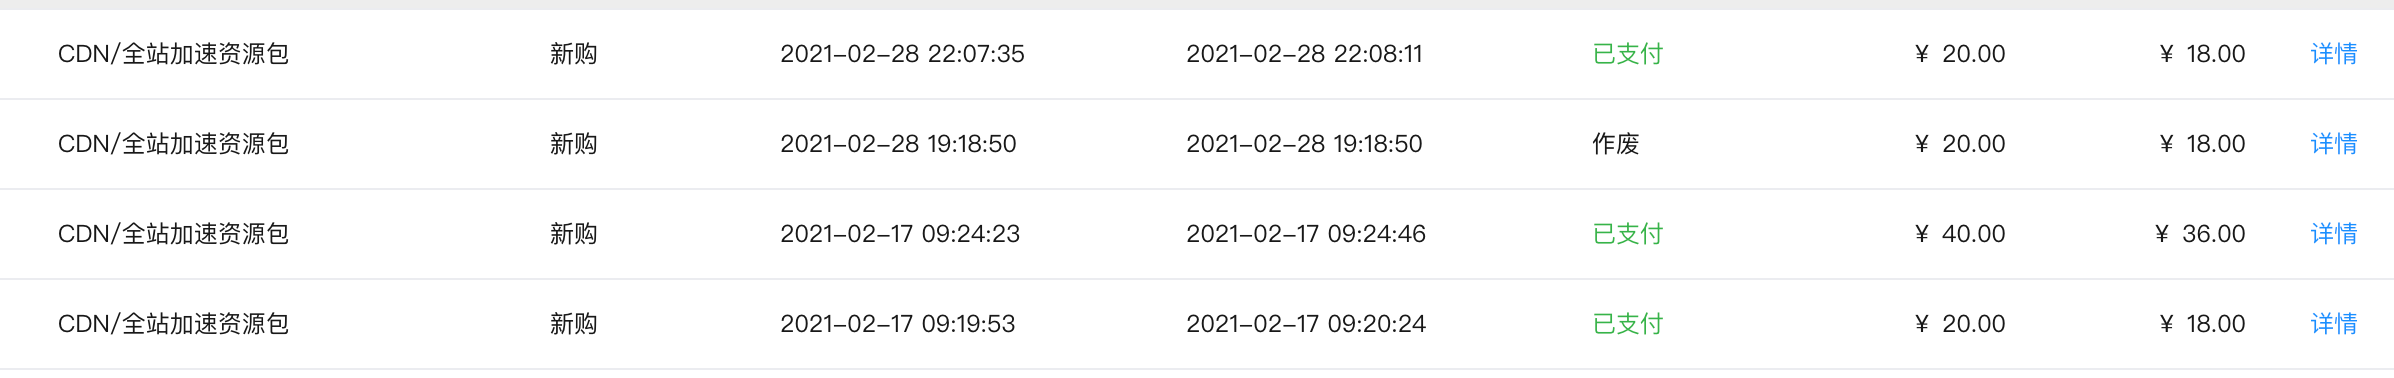Image resolution: width=2394 pixels, height=378 pixels.
Task: Open 详情 for the 作废 order
Action: tap(2333, 144)
